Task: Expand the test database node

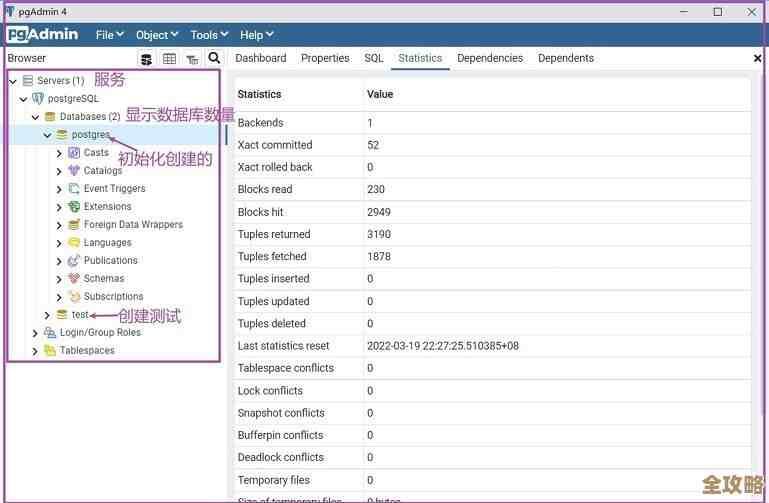Action: coord(47,315)
